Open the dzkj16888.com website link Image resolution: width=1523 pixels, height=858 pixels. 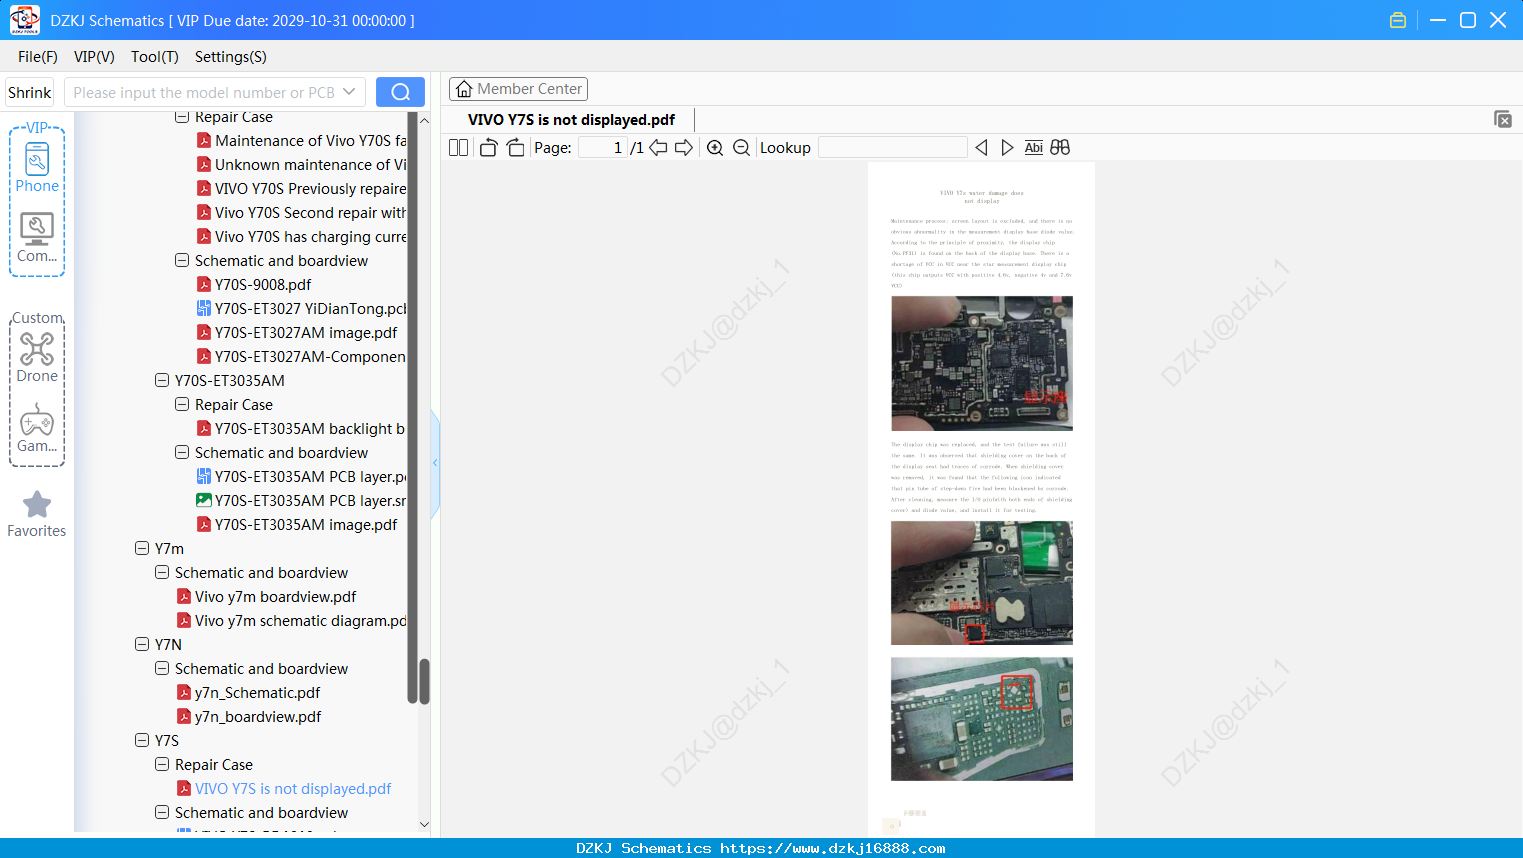[x=833, y=848]
